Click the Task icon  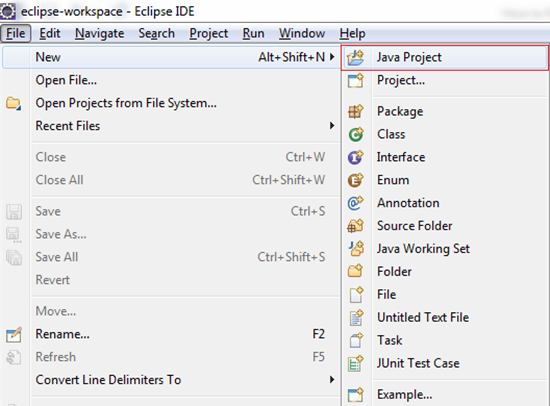356,340
